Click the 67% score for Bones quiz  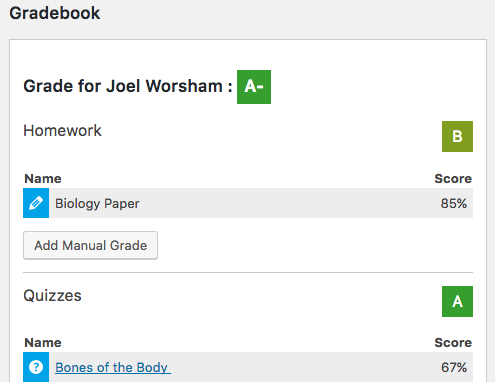[x=454, y=367]
